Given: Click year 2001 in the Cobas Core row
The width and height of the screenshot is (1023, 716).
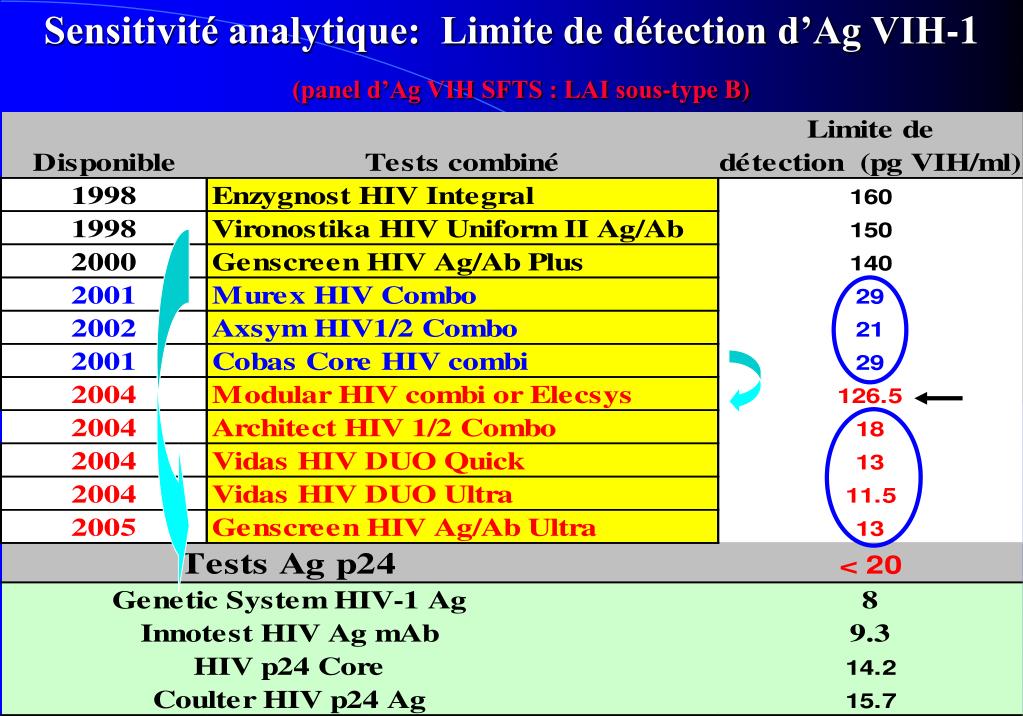Looking at the screenshot, I should click(x=104, y=362).
